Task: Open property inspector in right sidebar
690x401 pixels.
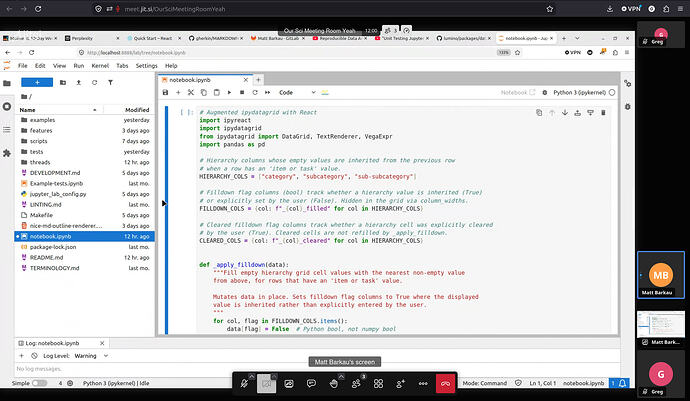Action: [x=628, y=83]
